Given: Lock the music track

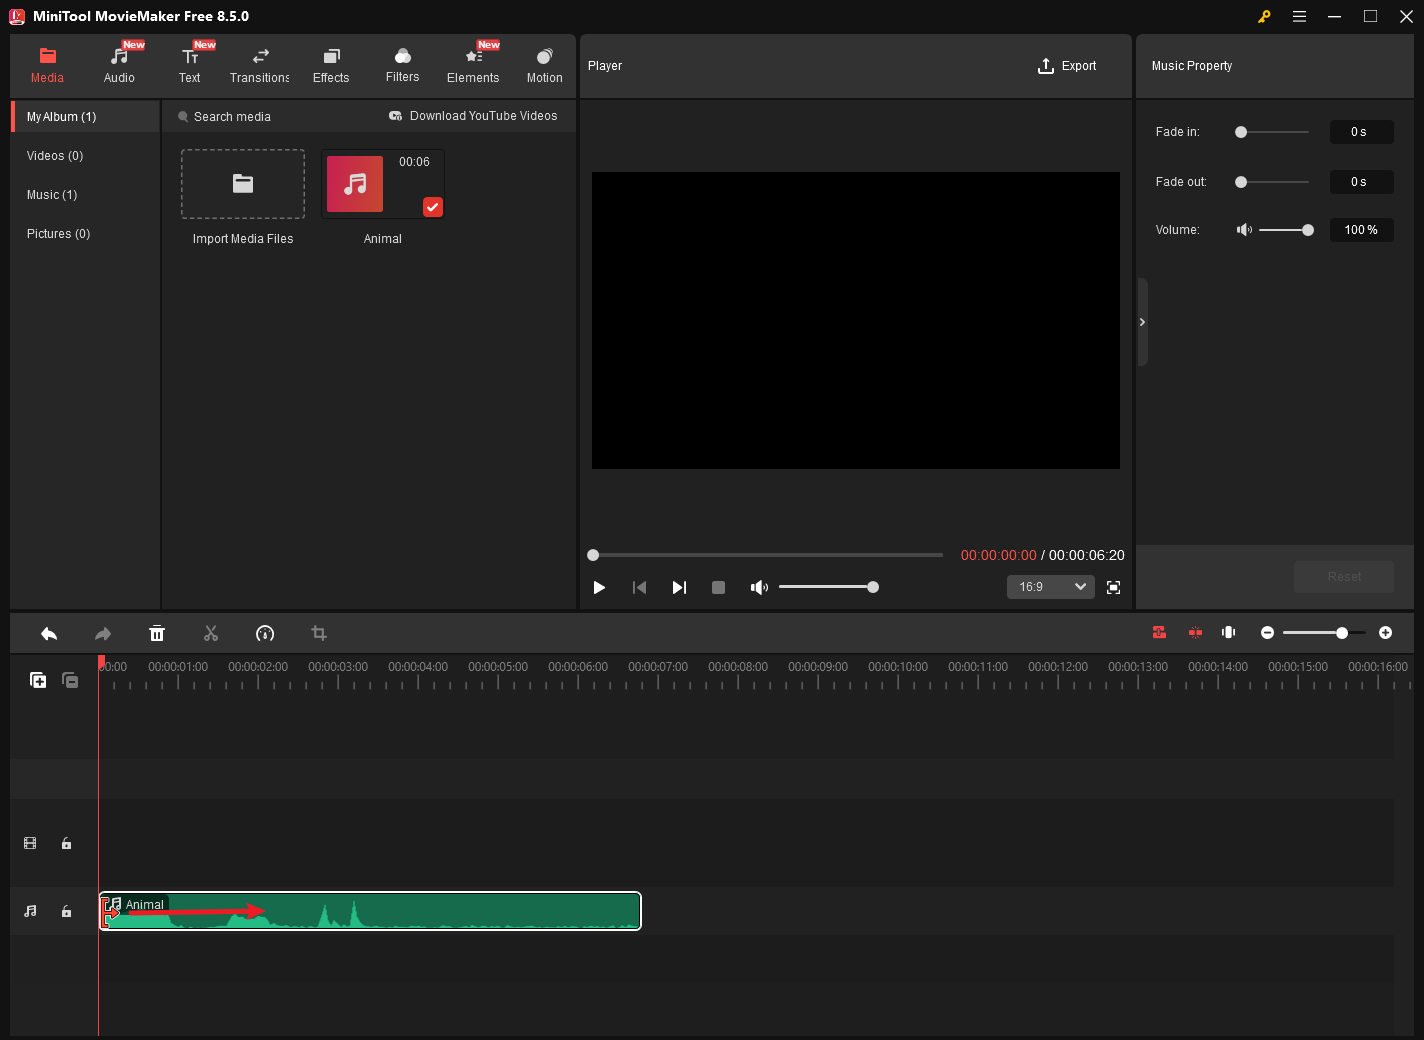Looking at the screenshot, I should point(66,911).
